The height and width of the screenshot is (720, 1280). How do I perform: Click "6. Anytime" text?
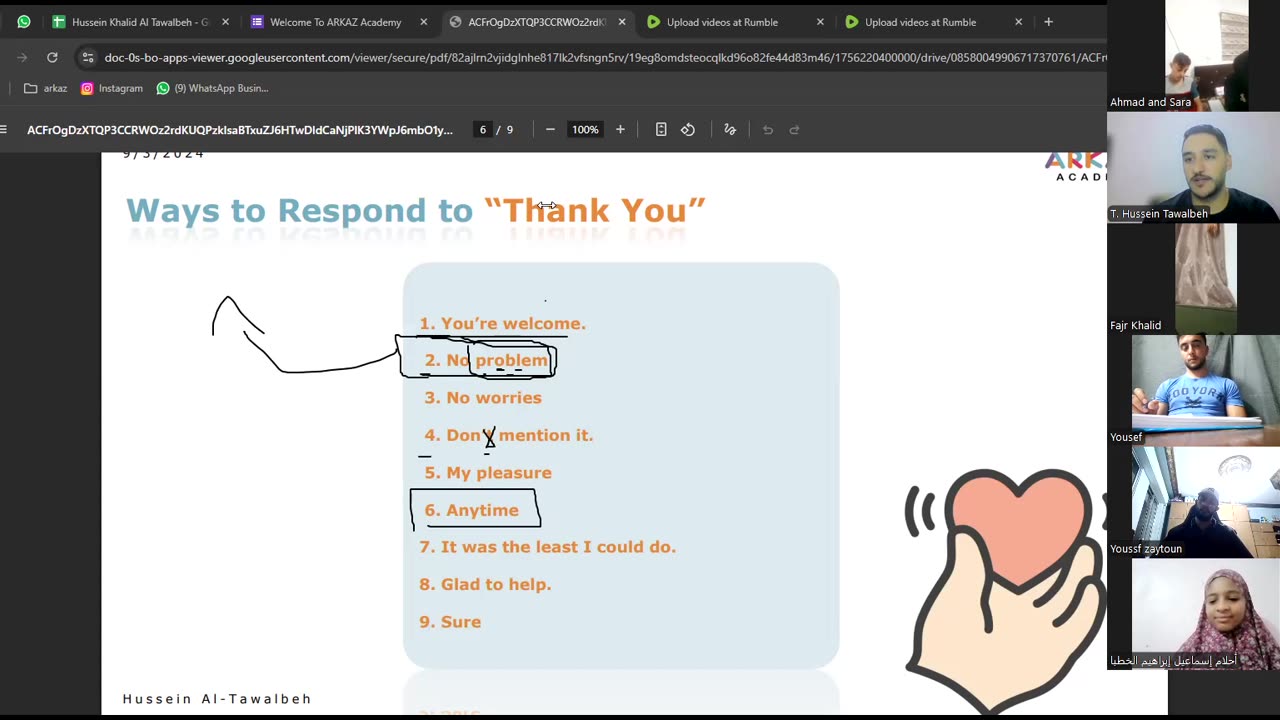click(x=472, y=510)
